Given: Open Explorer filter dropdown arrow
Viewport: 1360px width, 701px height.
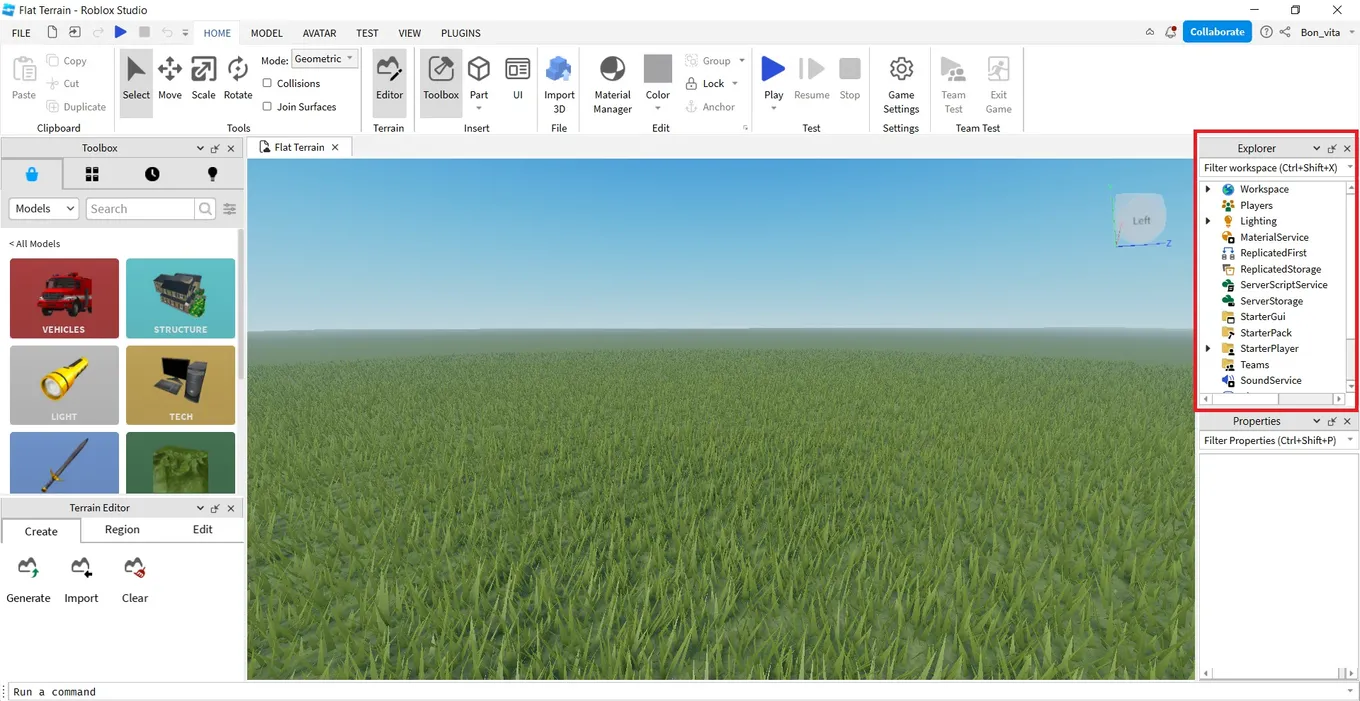Looking at the screenshot, I should (x=1350, y=168).
